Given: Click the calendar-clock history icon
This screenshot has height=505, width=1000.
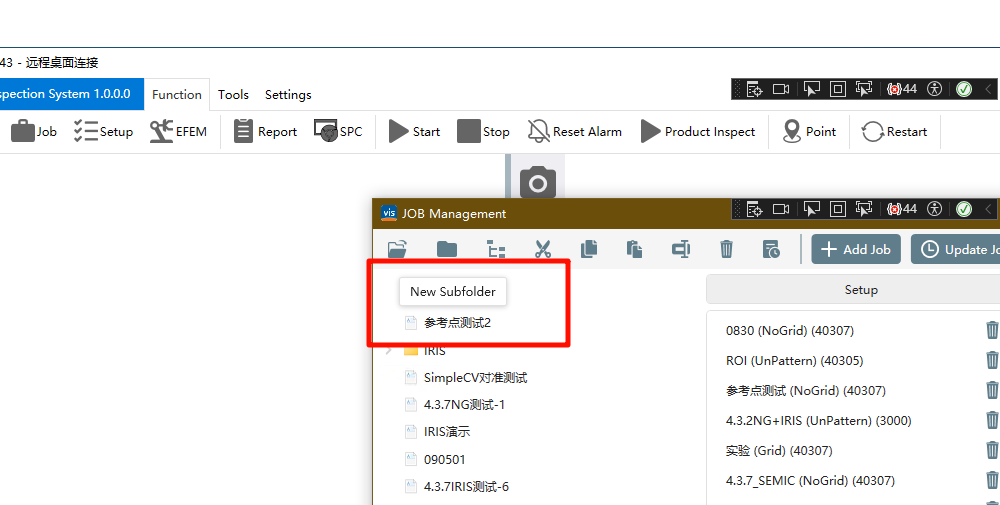Looking at the screenshot, I should click(771, 249).
